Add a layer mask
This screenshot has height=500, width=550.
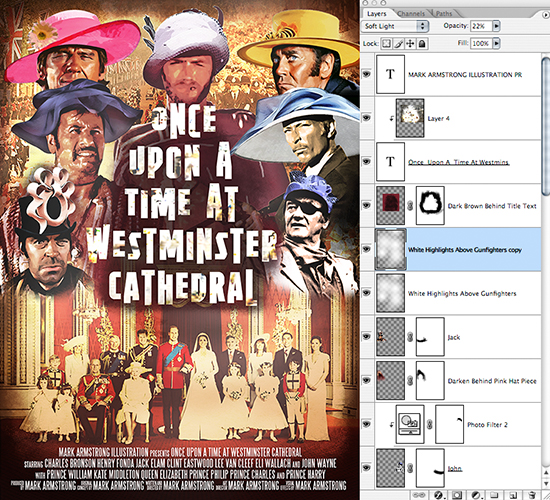[457, 495]
